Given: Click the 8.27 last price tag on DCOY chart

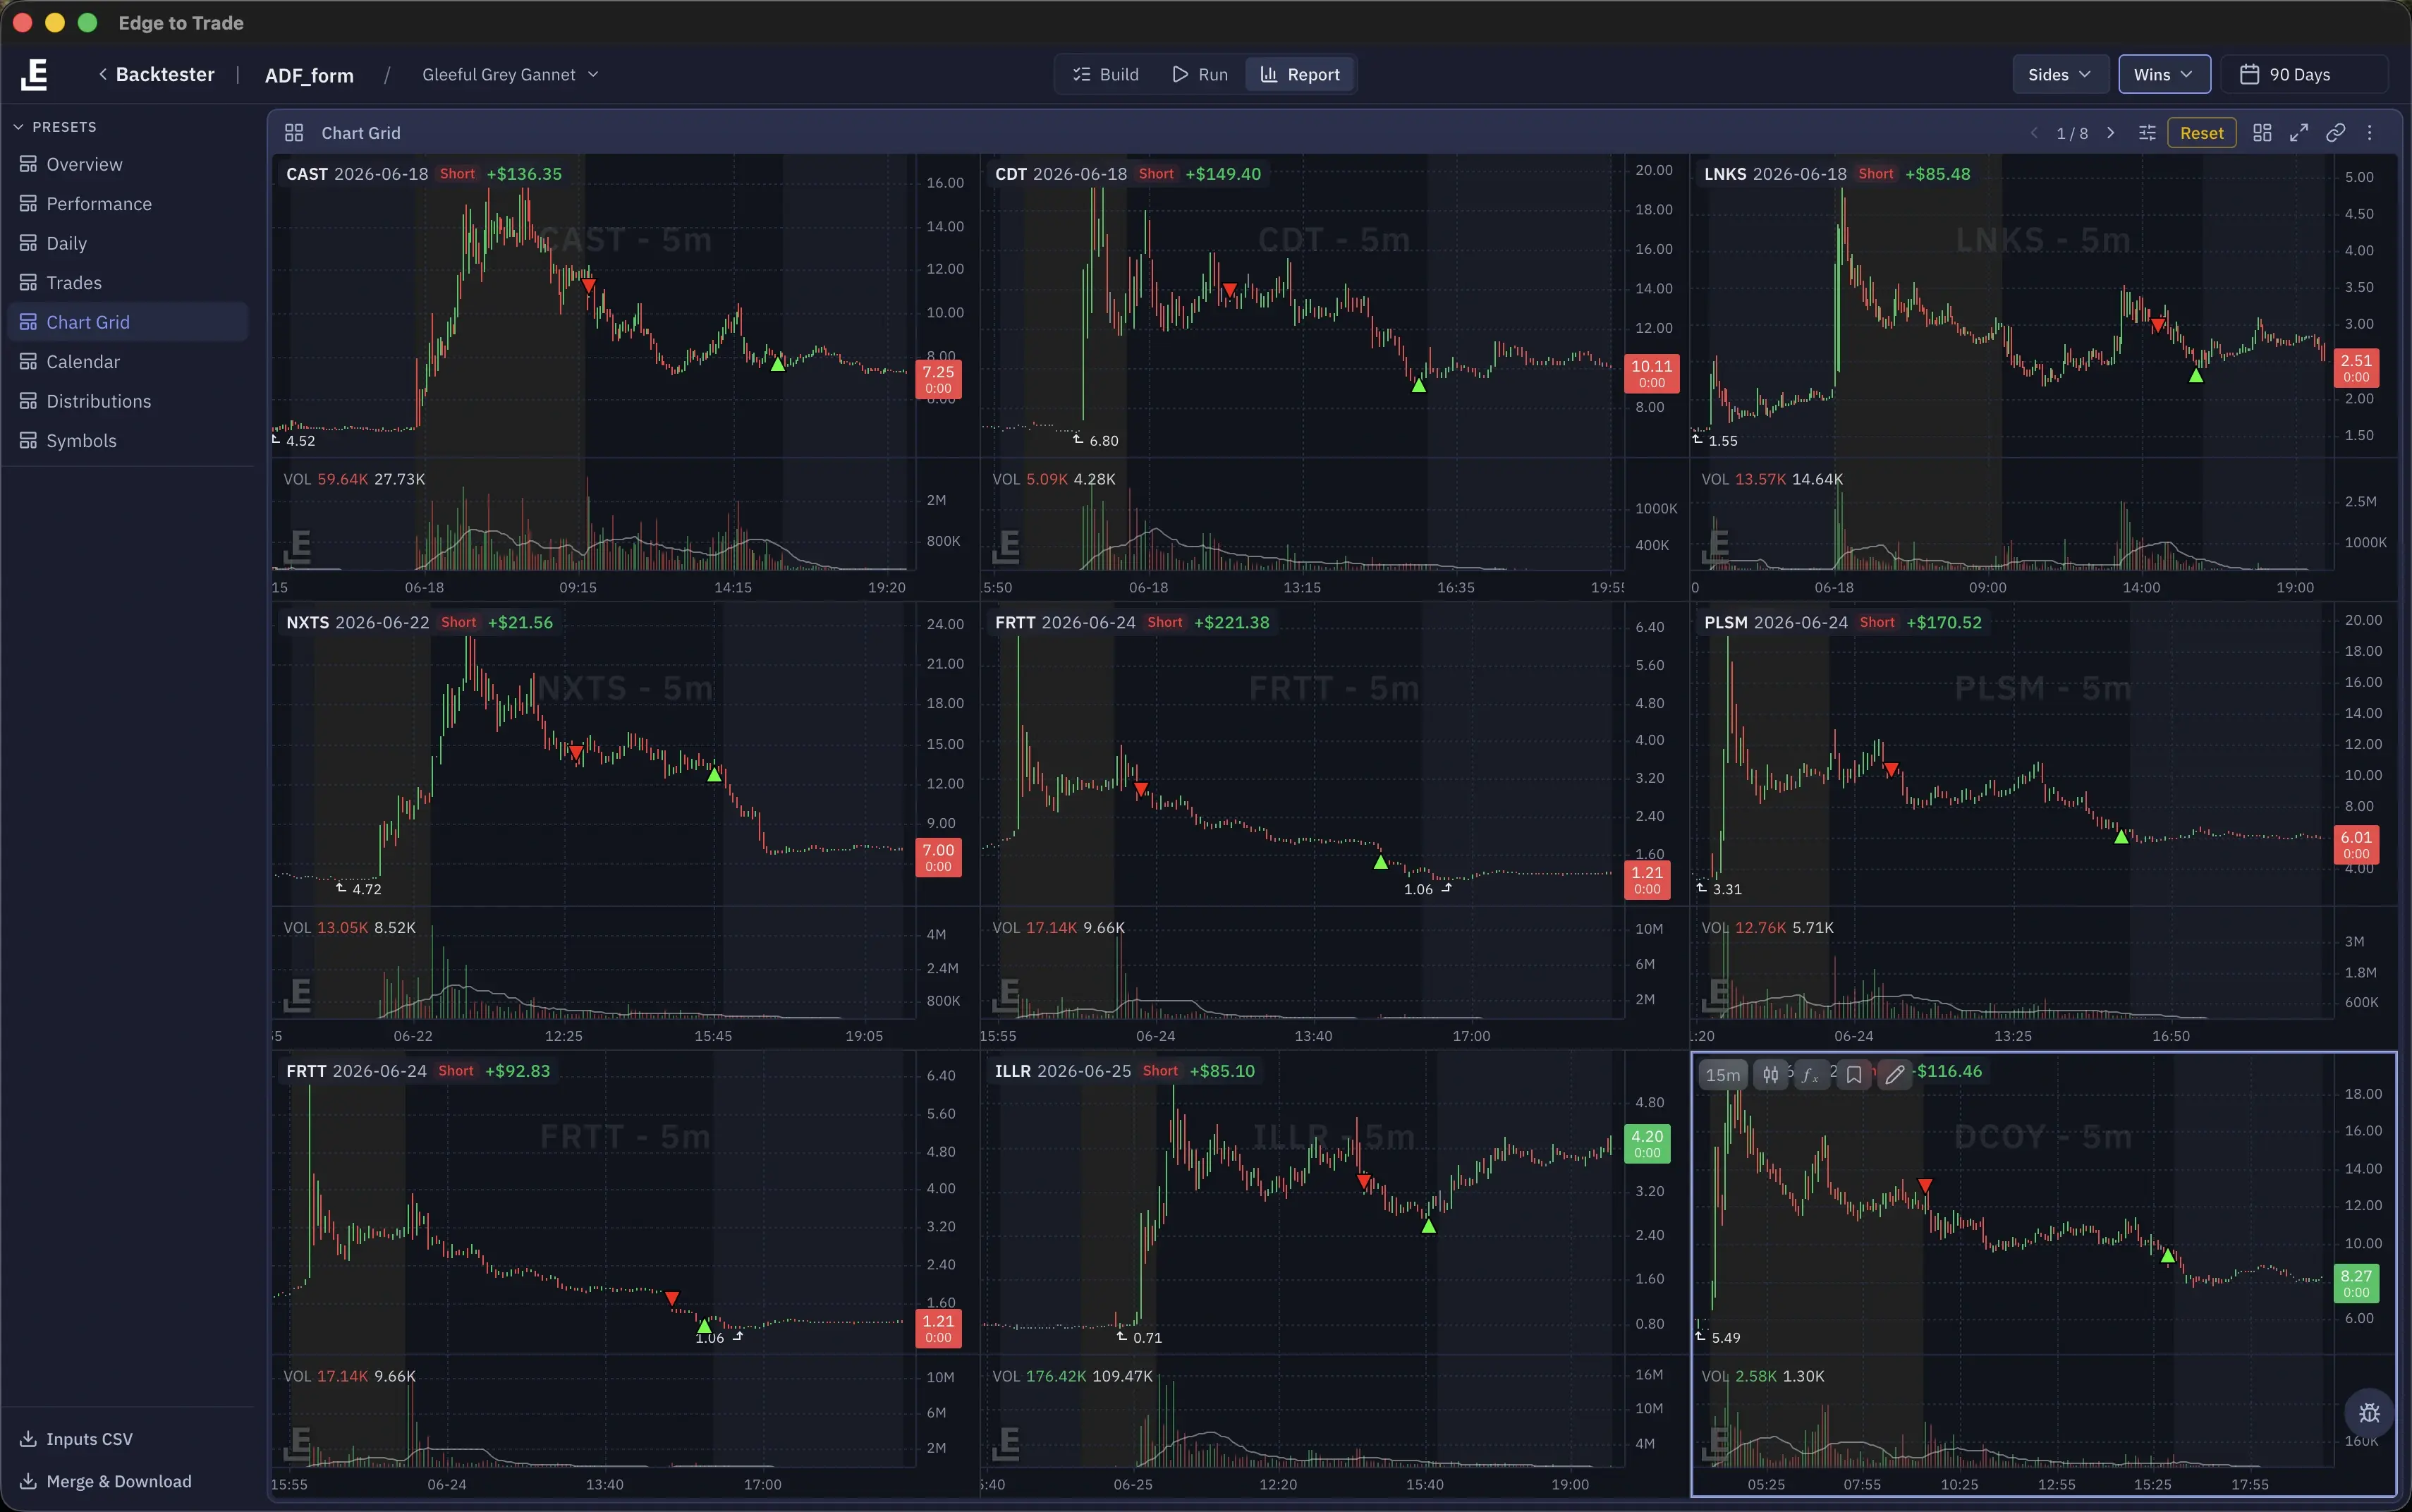Looking at the screenshot, I should pos(2356,1283).
